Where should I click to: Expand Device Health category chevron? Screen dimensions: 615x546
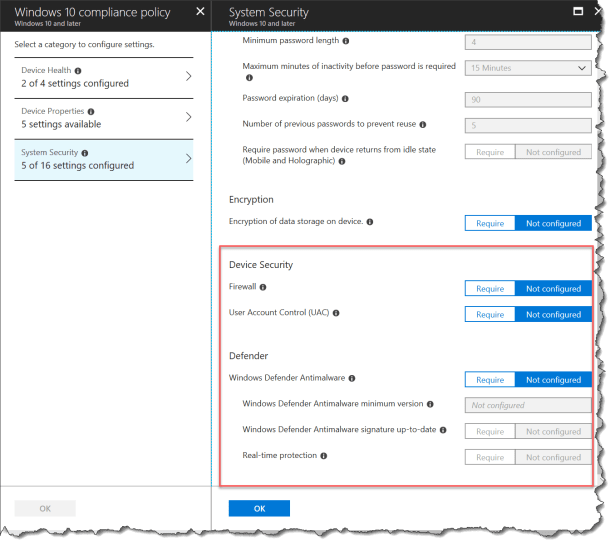click(x=189, y=76)
